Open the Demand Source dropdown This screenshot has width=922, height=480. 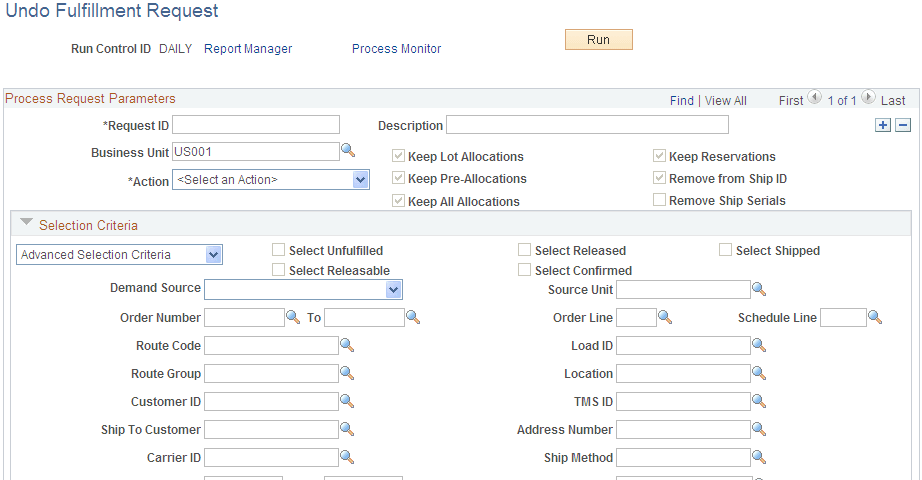(303, 289)
